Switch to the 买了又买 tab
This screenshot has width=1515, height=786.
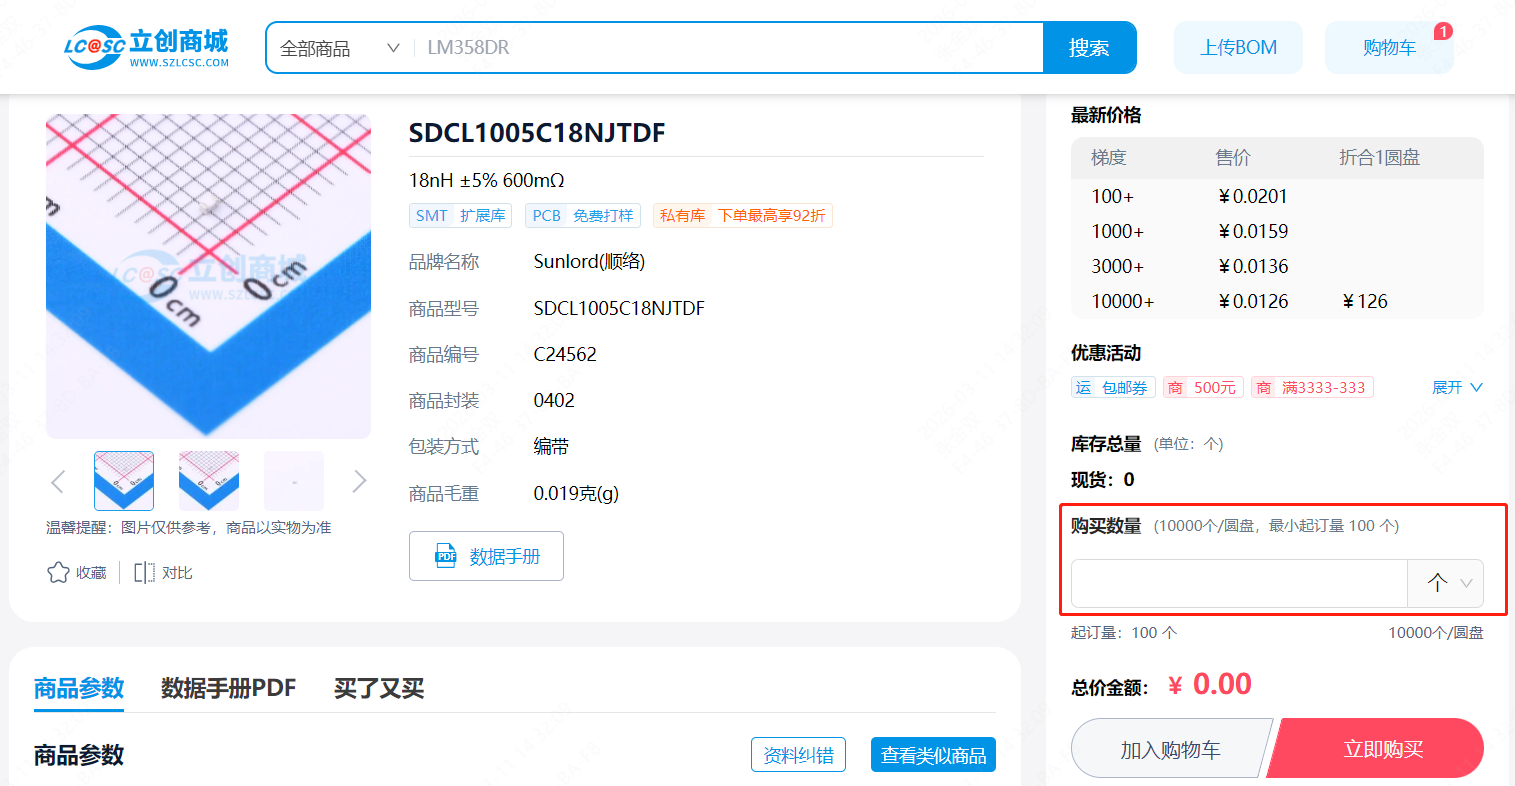click(x=378, y=688)
